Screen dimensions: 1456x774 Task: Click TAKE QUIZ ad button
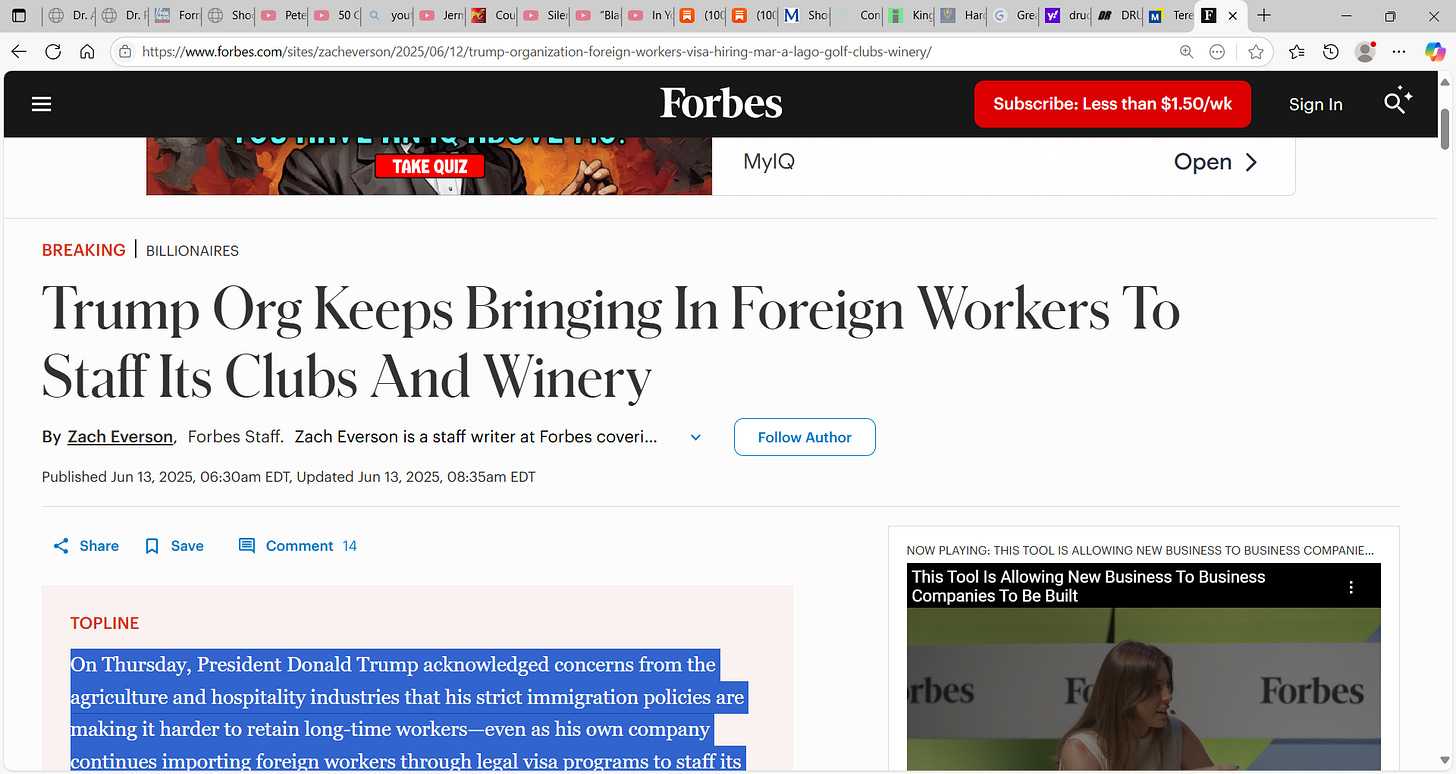click(429, 166)
